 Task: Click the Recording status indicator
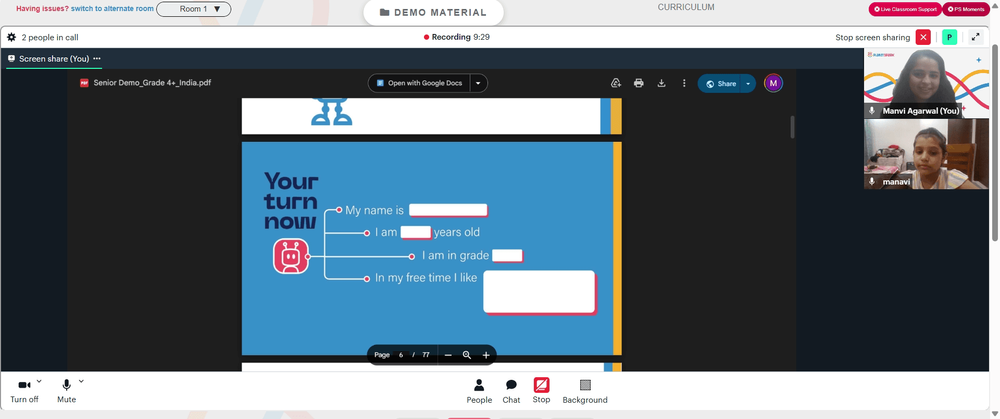[x=457, y=38]
